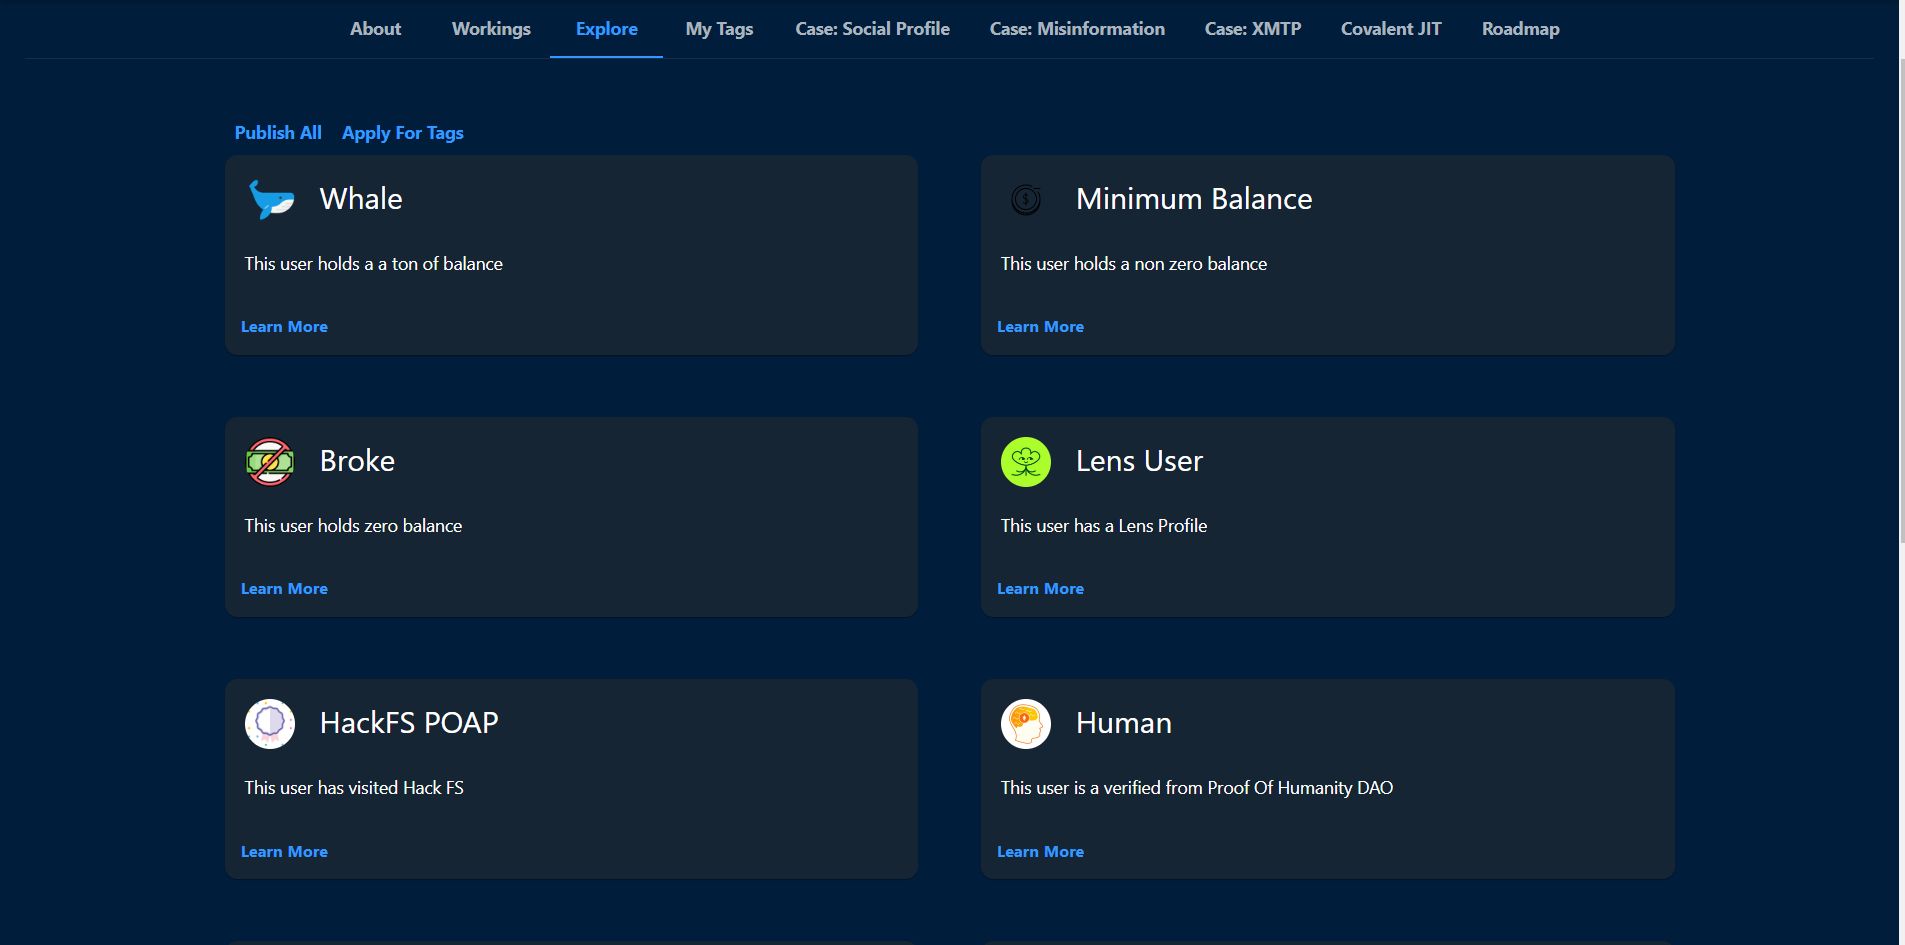1905x945 pixels.
Task: Click "This user holds zero balance" text
Action: point(353,526)
